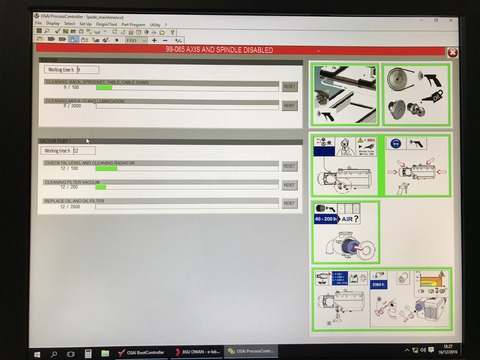The height and width of the screenshot is (360, 480).
Task: Launch Calculator from the taskbar
Action: [x=88, y=353]
